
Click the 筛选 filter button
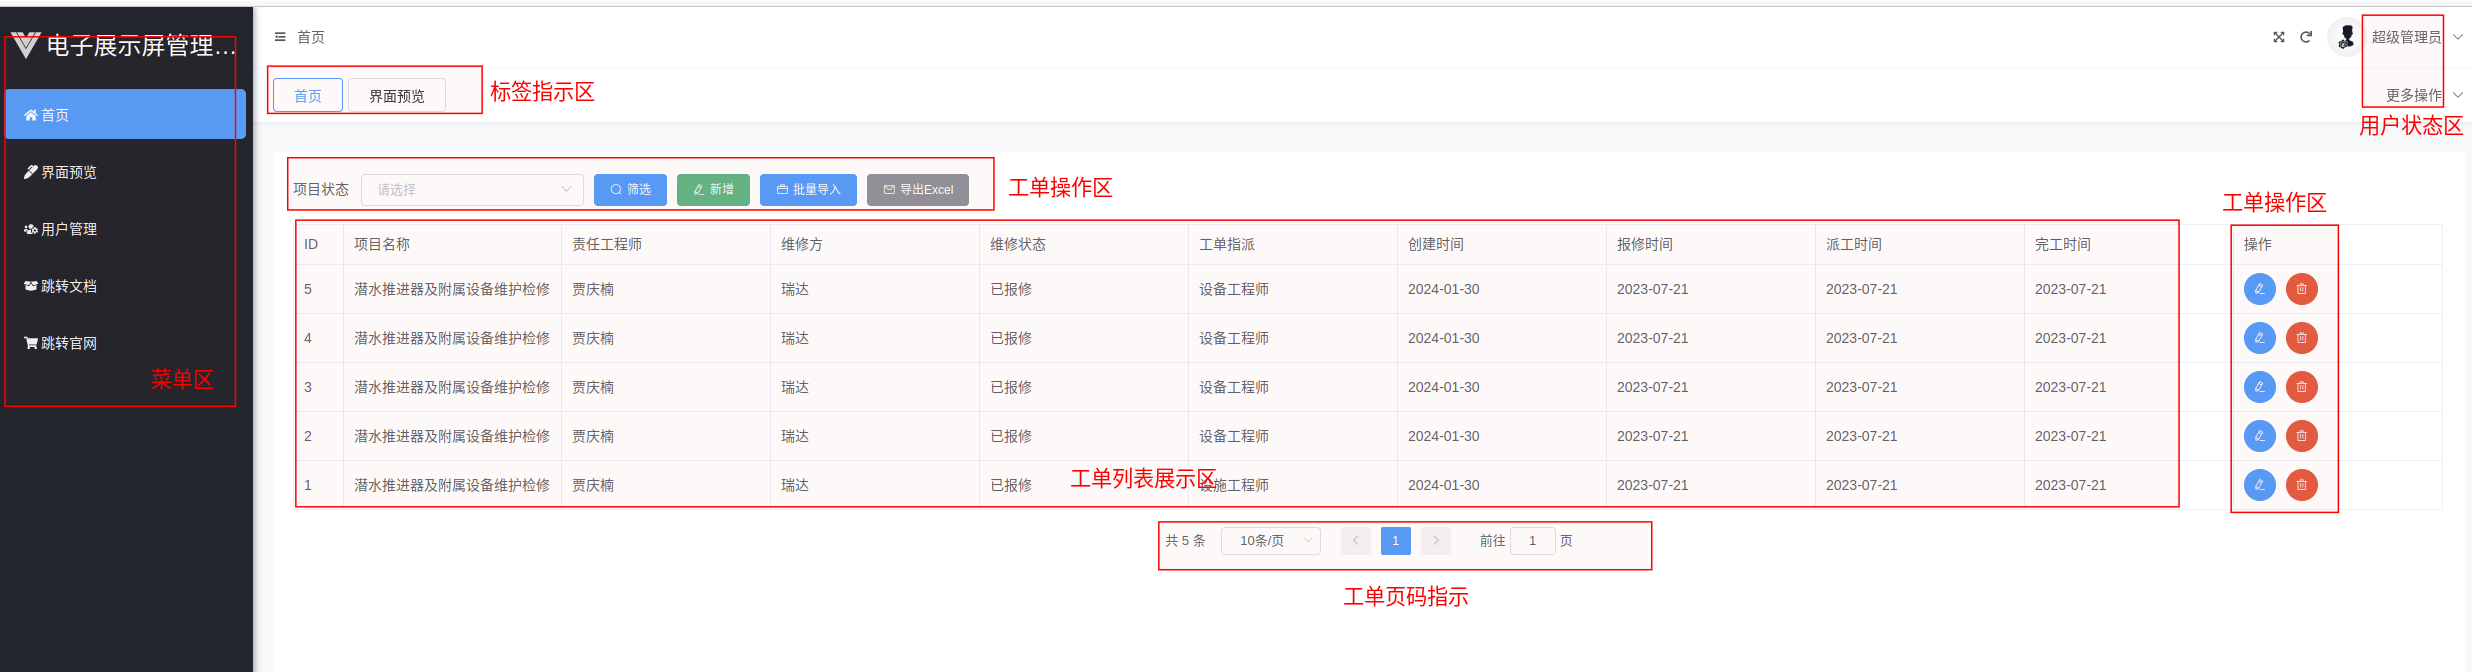pyautogui.click(x=630, y=189)
